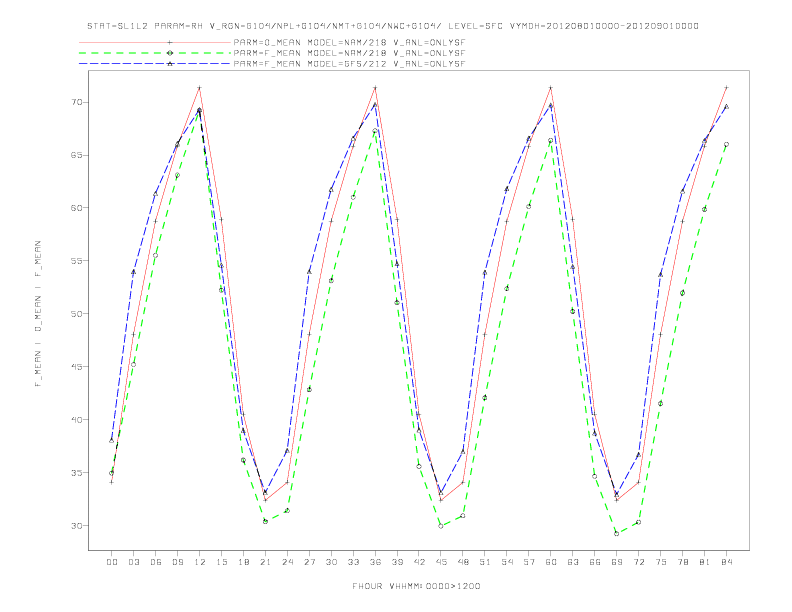
Task: Click the x-axis forecast hour label 84
Action: [726, 562]
